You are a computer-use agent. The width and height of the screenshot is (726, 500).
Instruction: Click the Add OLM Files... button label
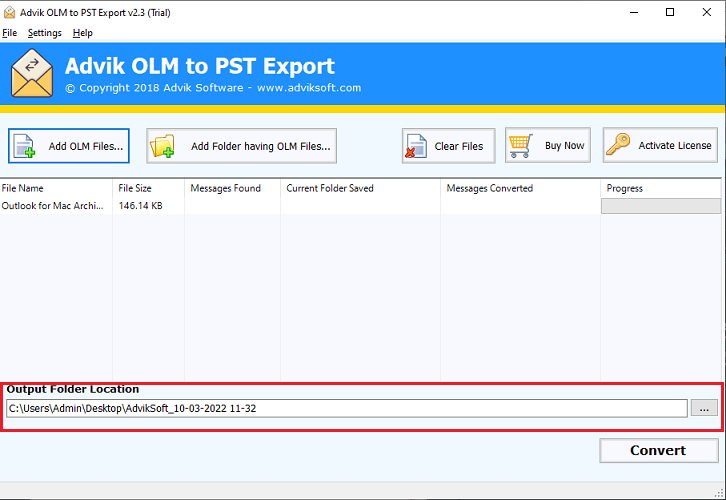[x=86, y=146]
